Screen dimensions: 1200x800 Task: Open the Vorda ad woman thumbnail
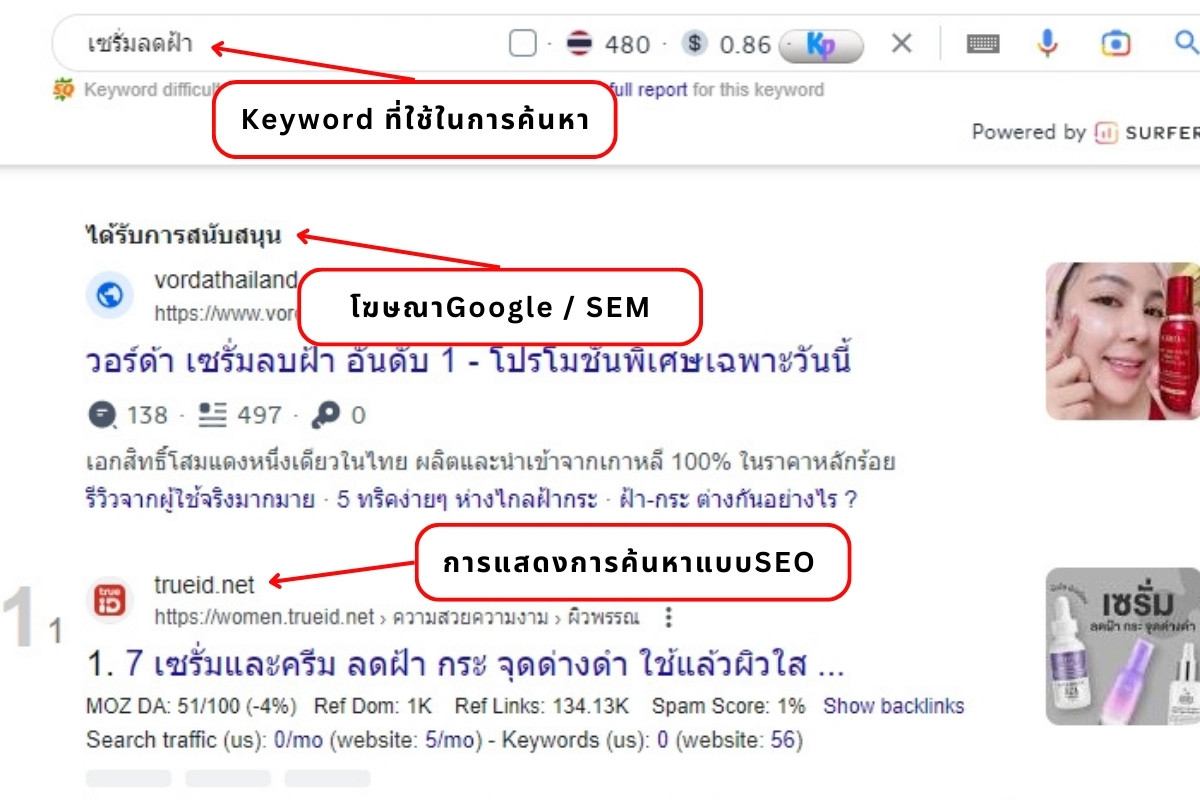(1122, 341)
